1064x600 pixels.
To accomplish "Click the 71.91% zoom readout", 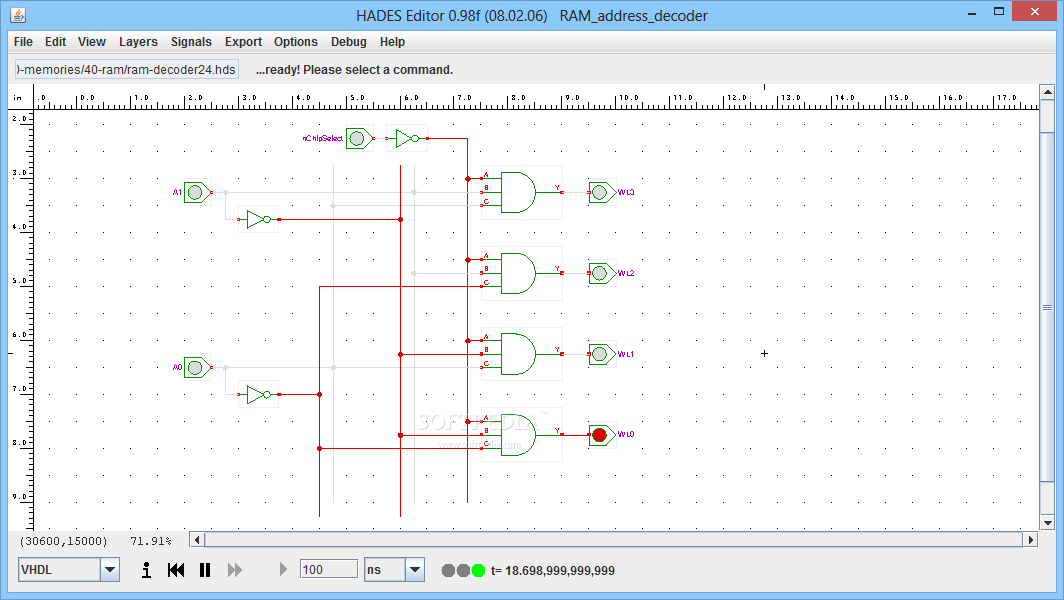I will [x=151, y=541].
